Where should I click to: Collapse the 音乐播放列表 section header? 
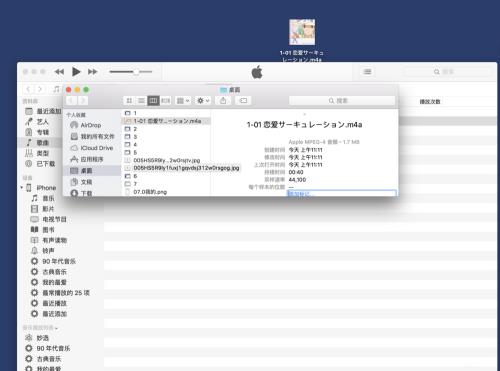40,328
